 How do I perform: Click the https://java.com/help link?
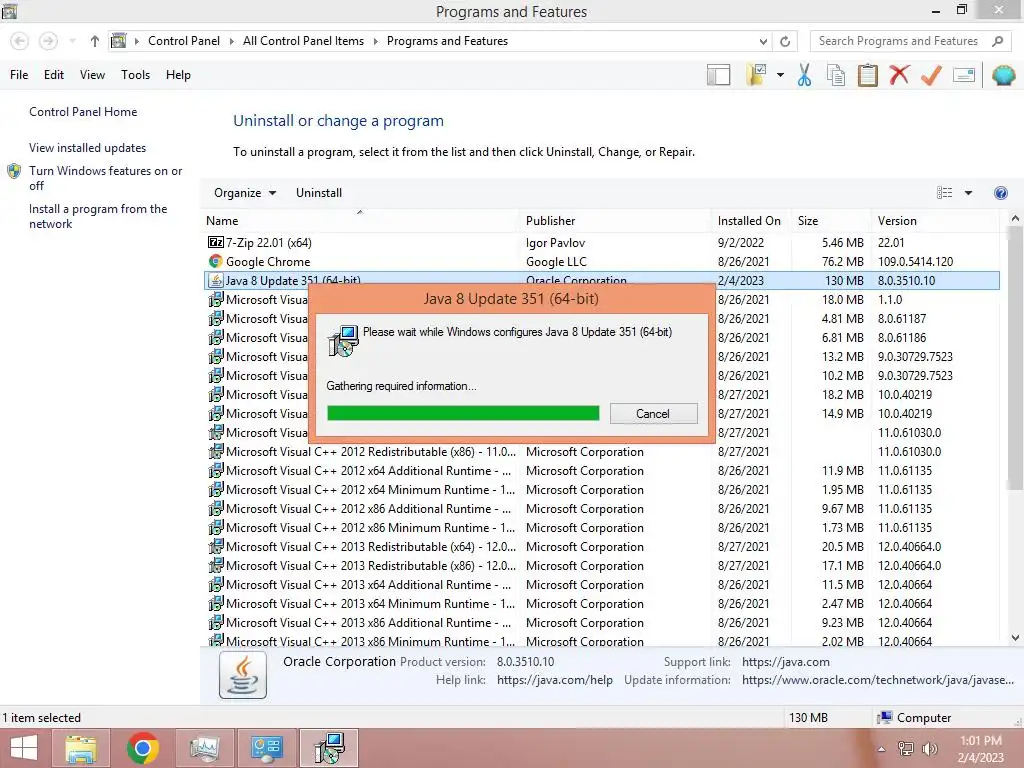coord(554,680)
